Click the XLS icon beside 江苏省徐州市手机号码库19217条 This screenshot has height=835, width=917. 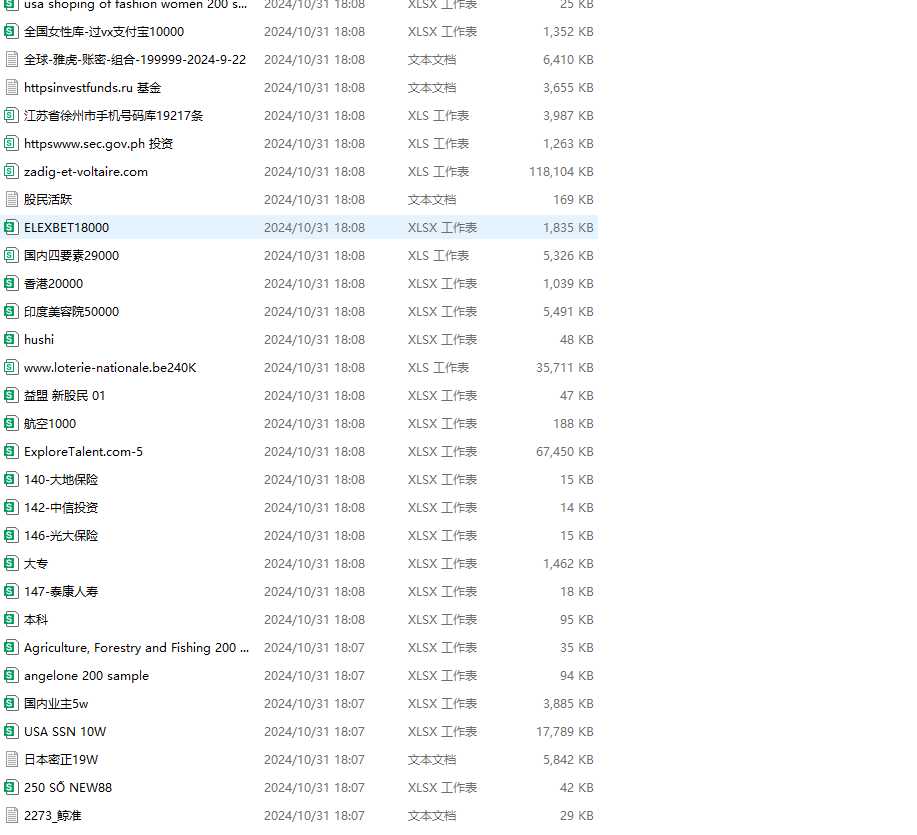[11, 116]
